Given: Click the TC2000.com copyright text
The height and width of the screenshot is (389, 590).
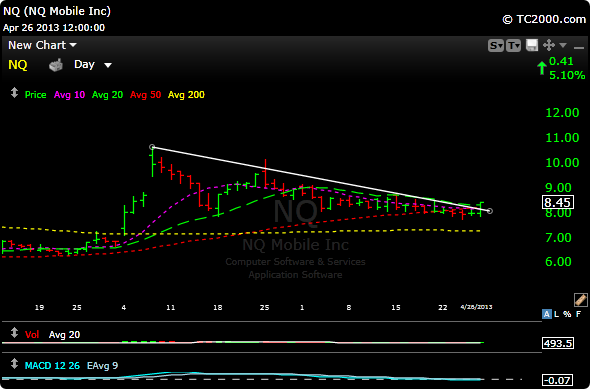Looking at the screenshot, I should pyautogui.click(x=544, y=19).
